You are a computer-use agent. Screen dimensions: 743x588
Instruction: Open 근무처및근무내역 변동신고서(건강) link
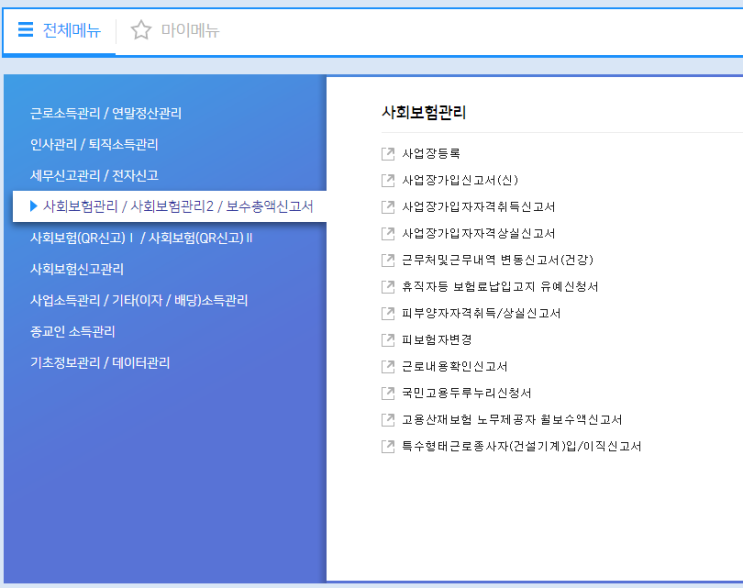(498, 260)
